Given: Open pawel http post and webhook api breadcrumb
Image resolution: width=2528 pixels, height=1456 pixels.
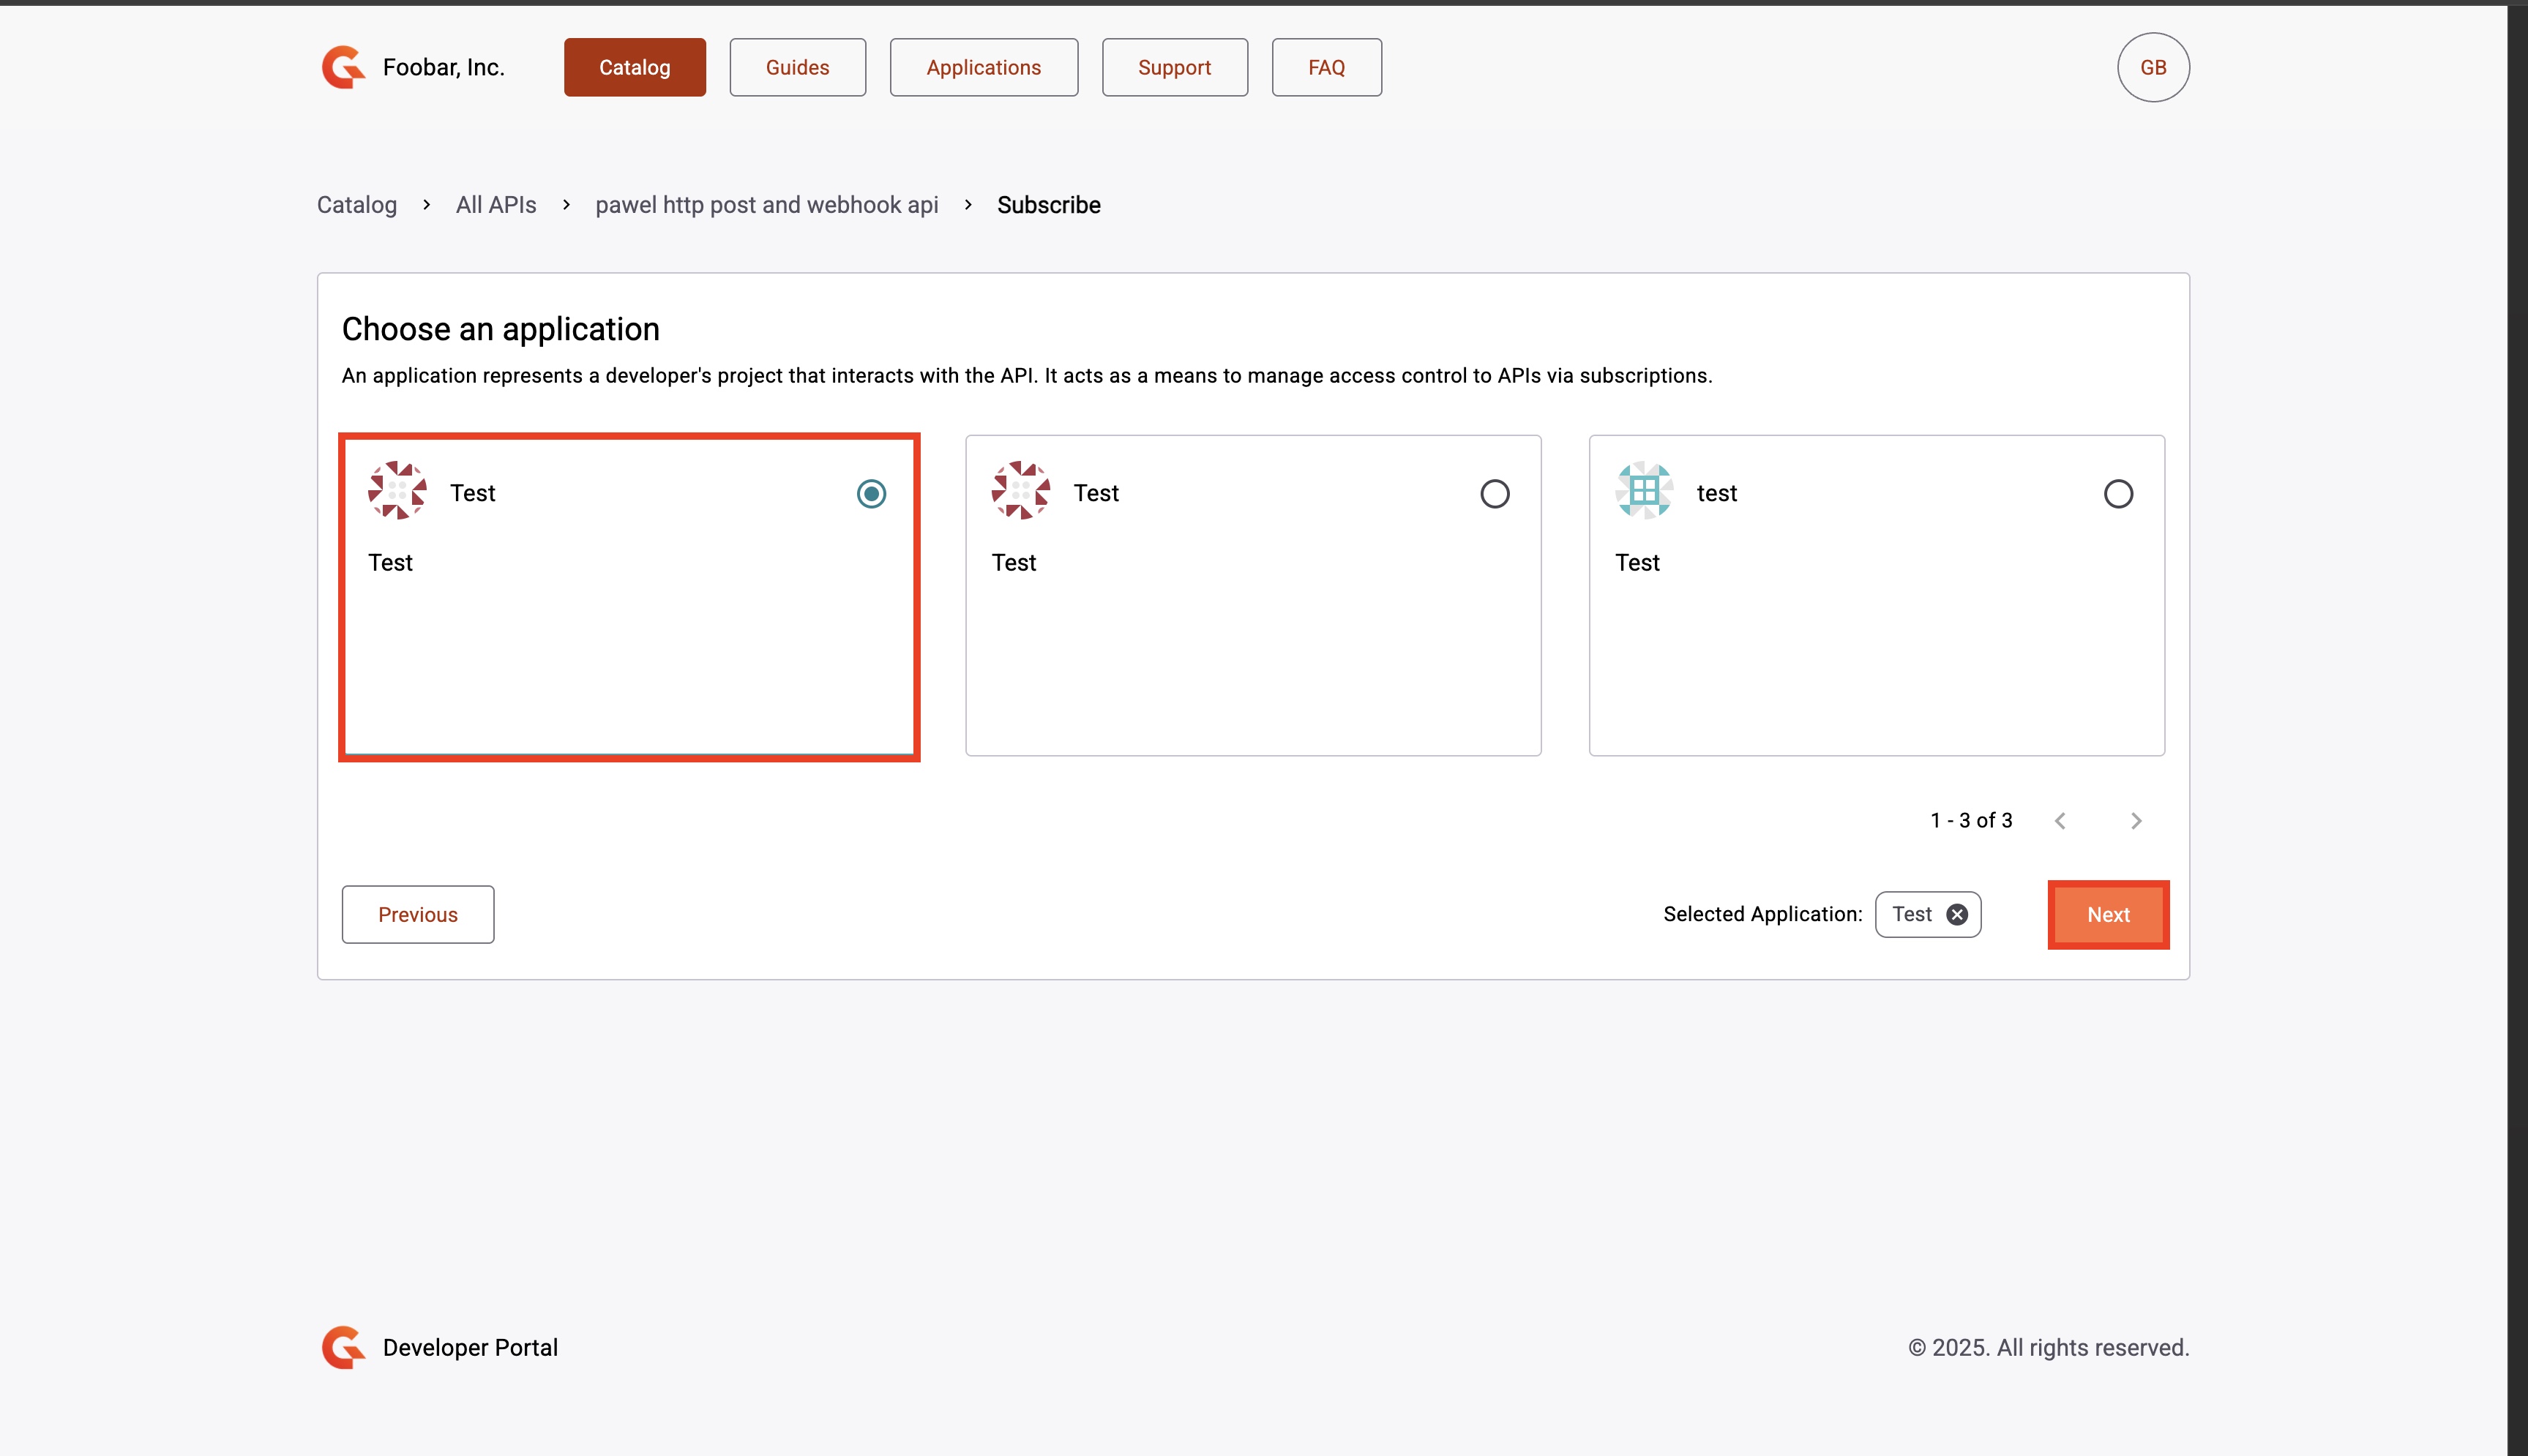Looking at the screenshot, I should click(x=766, y=205).
